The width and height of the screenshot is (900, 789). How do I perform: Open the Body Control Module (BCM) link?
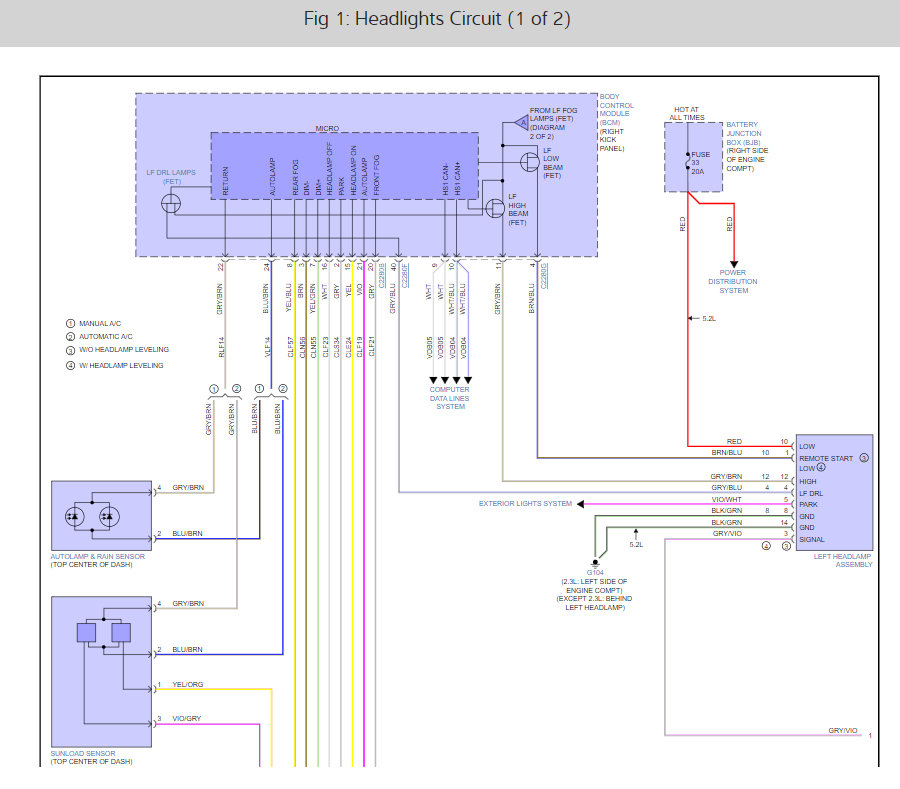616,110
